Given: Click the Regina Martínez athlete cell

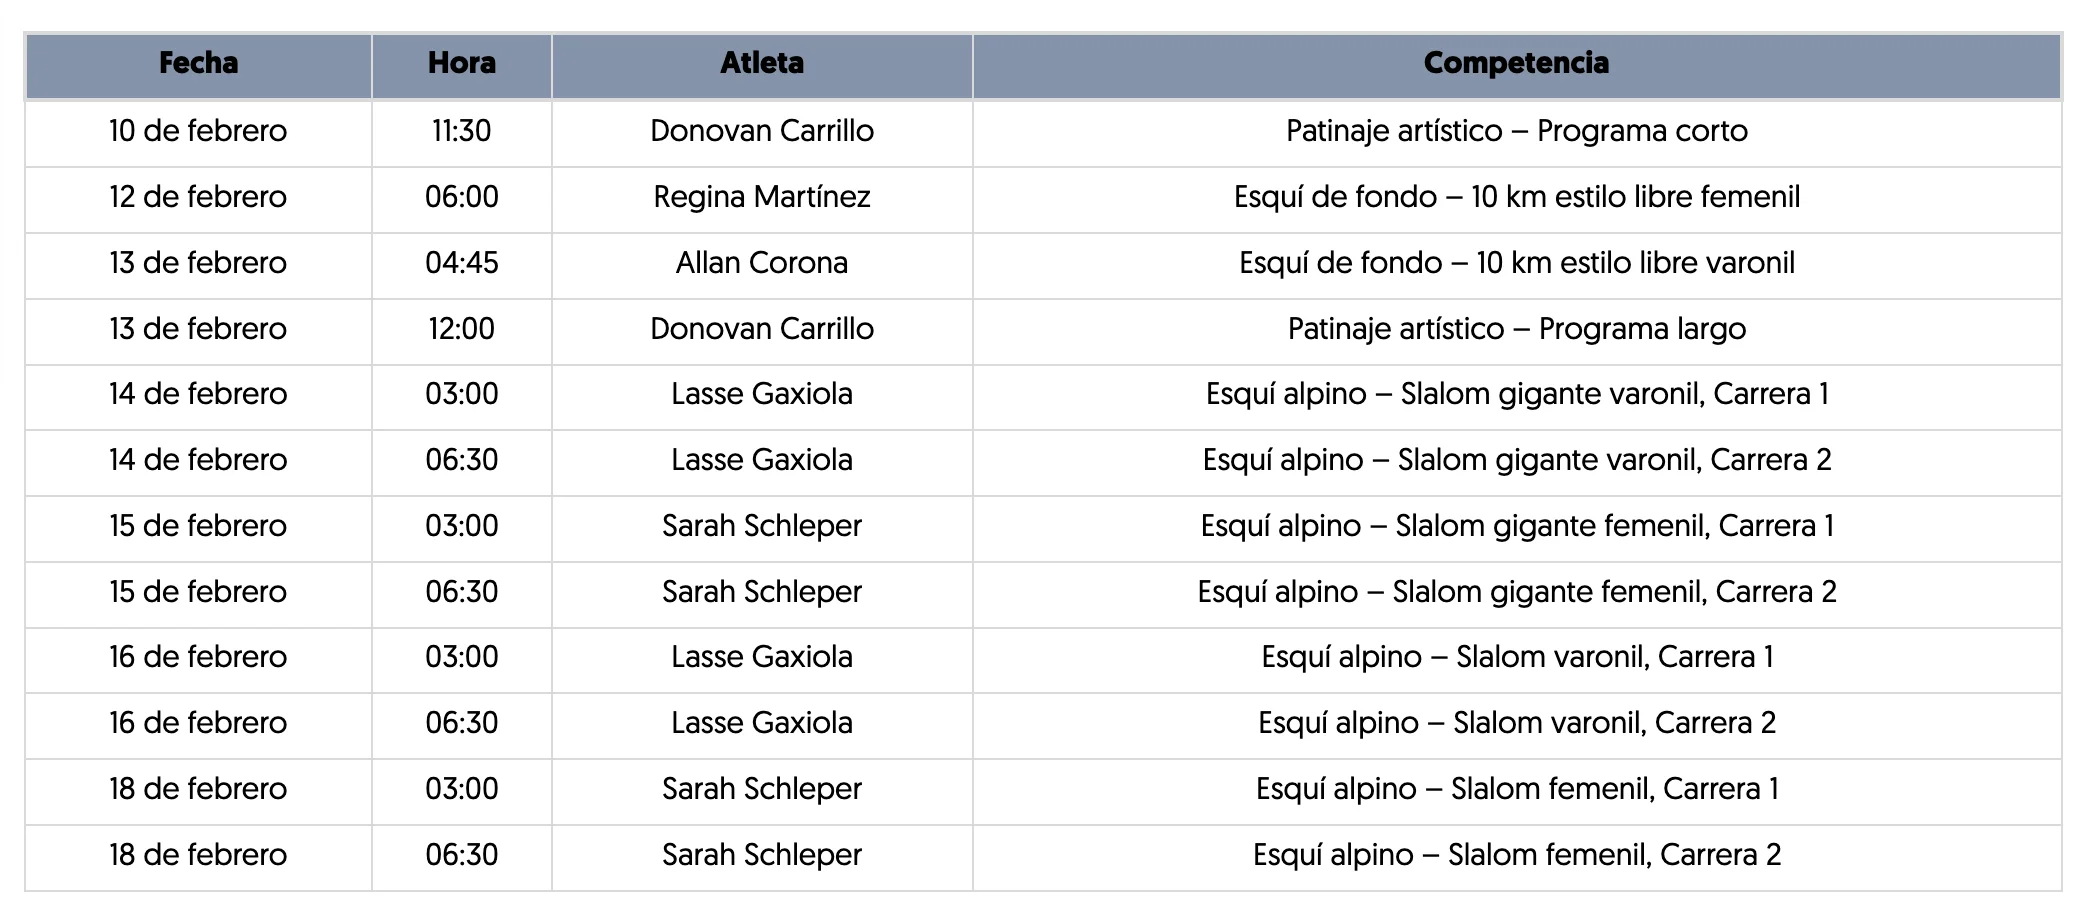Looking at the screenshot, I should click(761, 197).
